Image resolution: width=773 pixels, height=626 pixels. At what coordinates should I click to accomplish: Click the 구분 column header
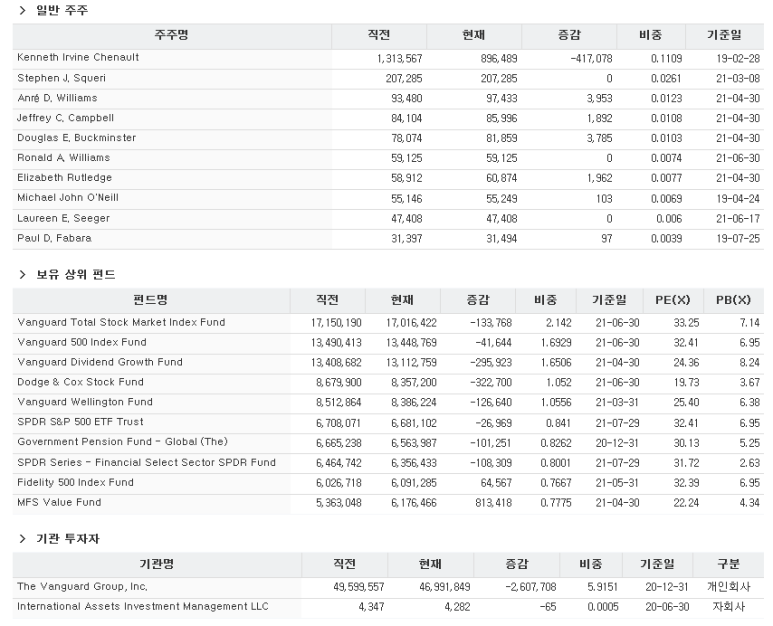(x=728, y=564)
